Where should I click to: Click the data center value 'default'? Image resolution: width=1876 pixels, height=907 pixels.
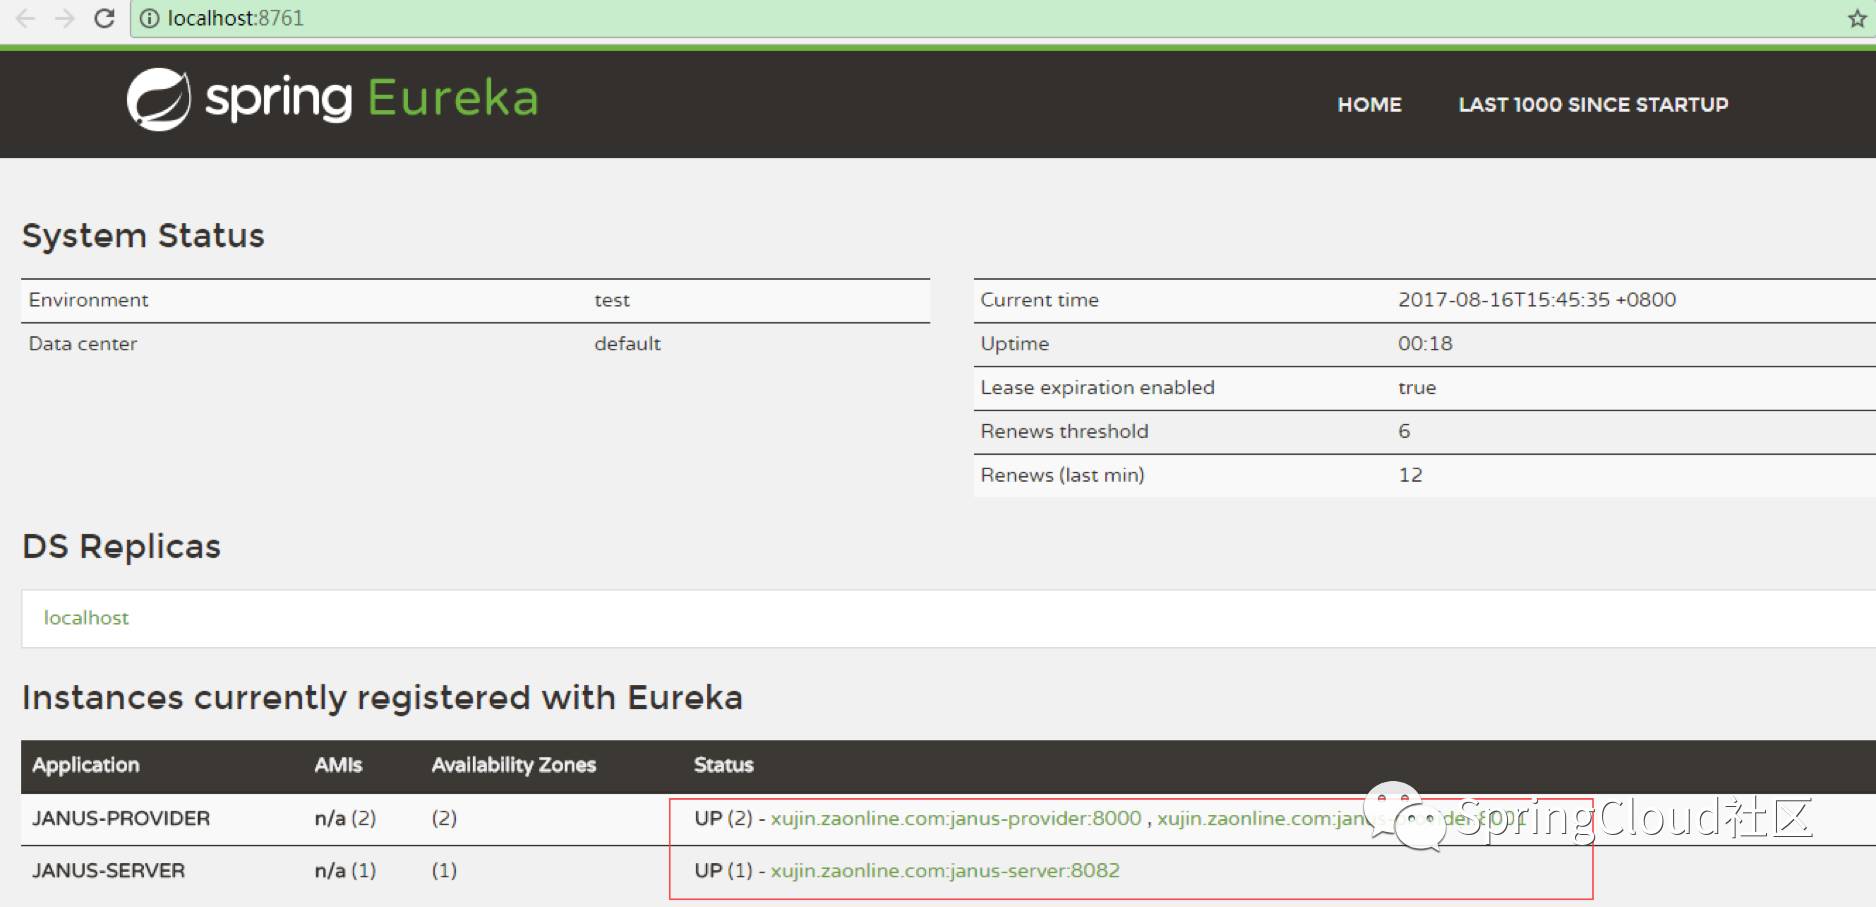[x=627, y=344]
